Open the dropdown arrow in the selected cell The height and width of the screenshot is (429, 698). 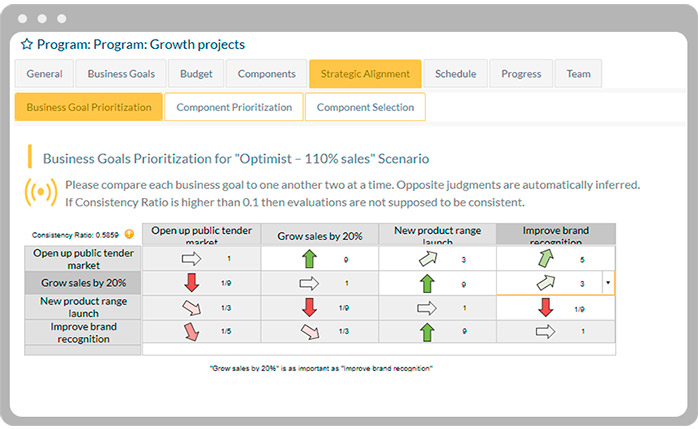pyautogui.click(x=609, y=284)
